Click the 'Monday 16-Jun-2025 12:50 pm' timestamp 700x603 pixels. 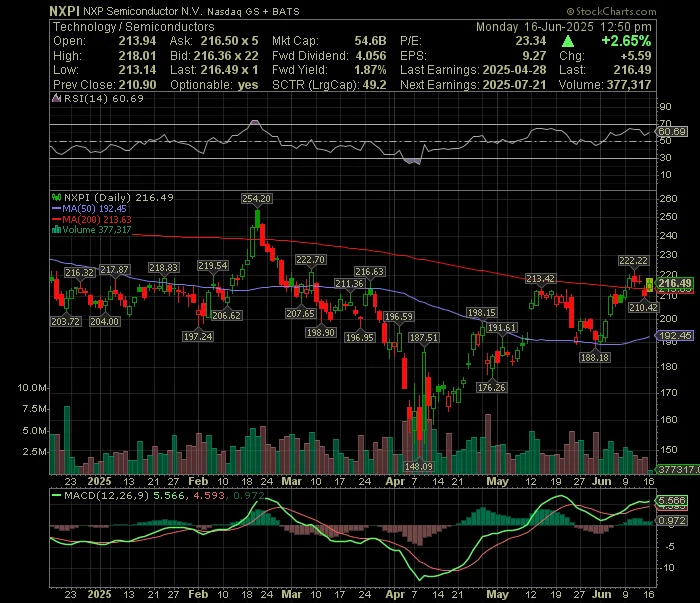coord(563,27)
